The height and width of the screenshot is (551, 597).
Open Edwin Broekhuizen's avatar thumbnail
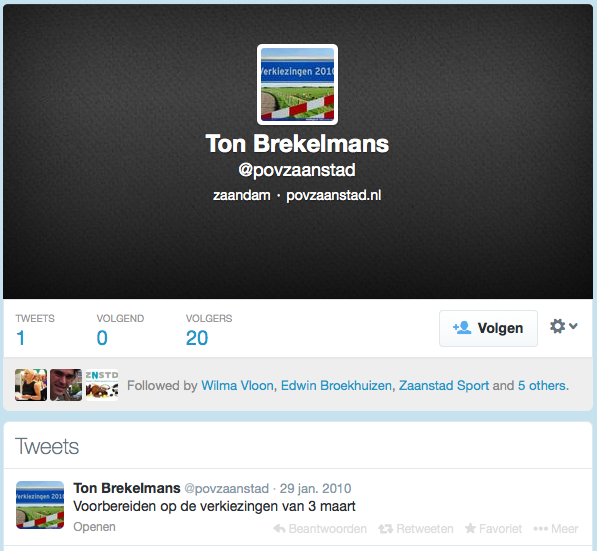pyautogui.click(x=66, y=385)
